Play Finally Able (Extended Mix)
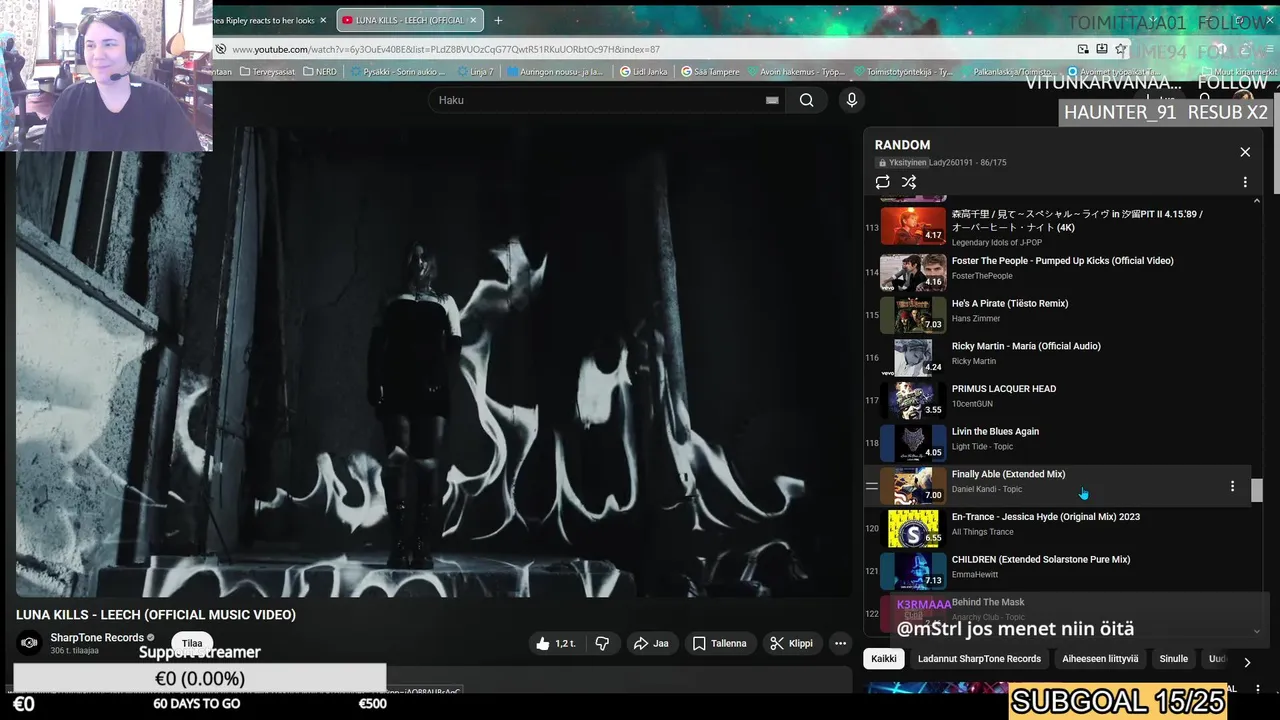 tap(1008, 474)
